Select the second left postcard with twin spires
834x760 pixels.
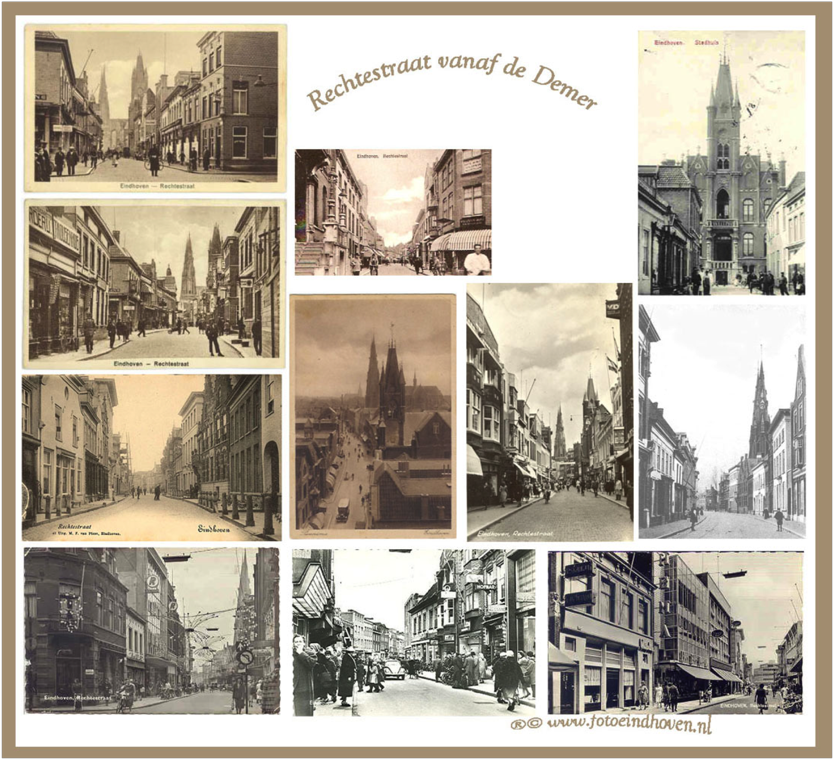[155, 284]
